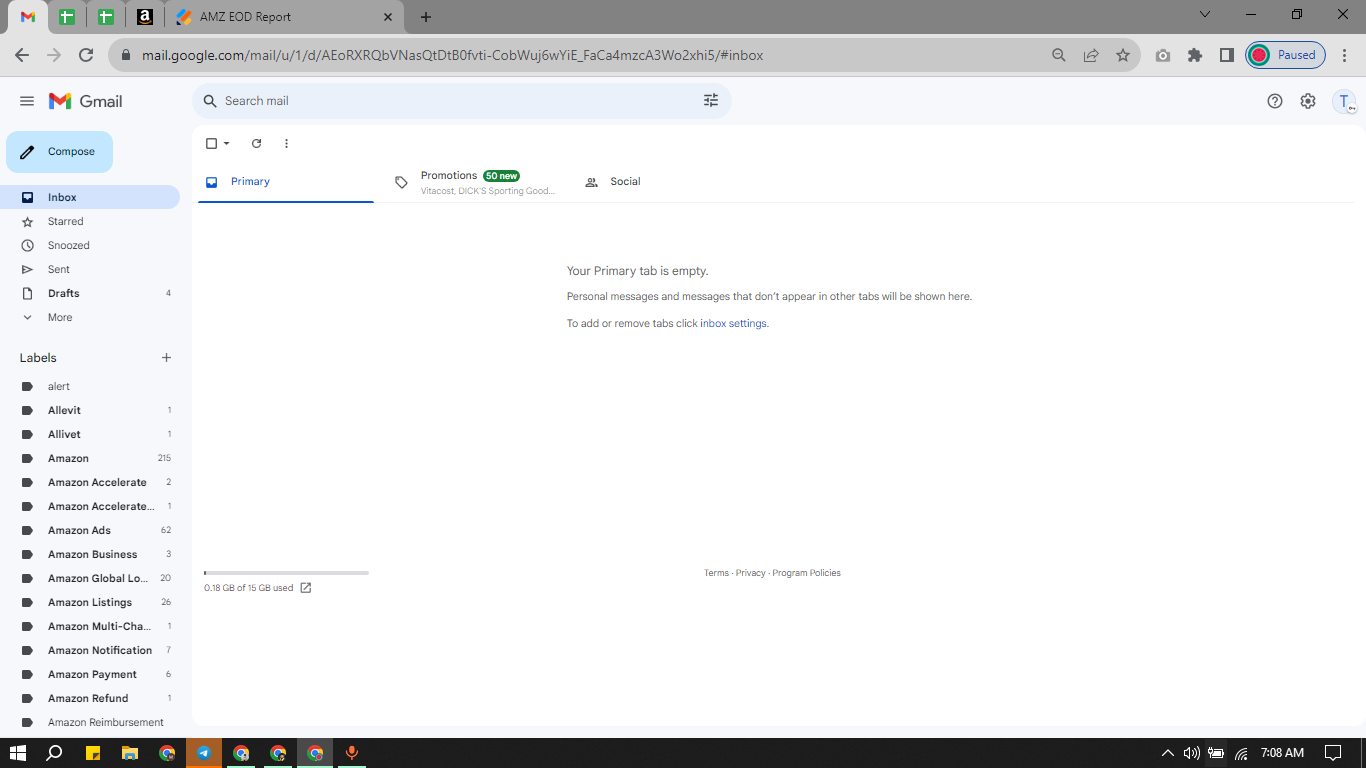Viewport: 1366px width, 768px height.
Task: Reload the page in Chrome
Action: [x=86, y=55]
